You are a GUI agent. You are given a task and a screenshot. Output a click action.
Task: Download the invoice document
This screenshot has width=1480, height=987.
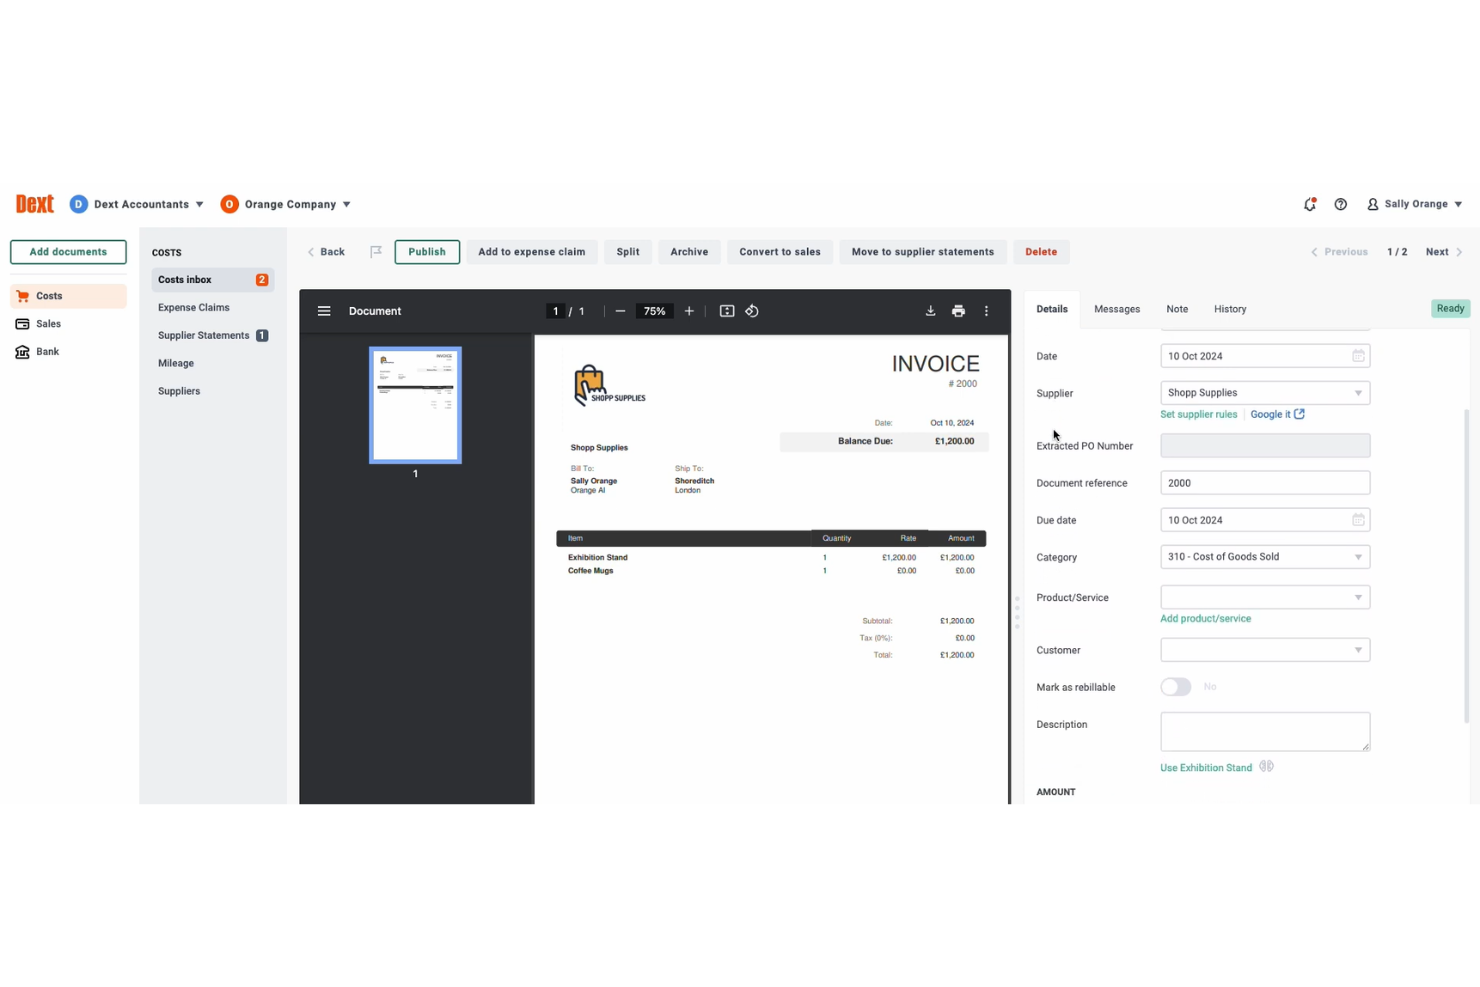pyautogui.click(x=930, y=310)
